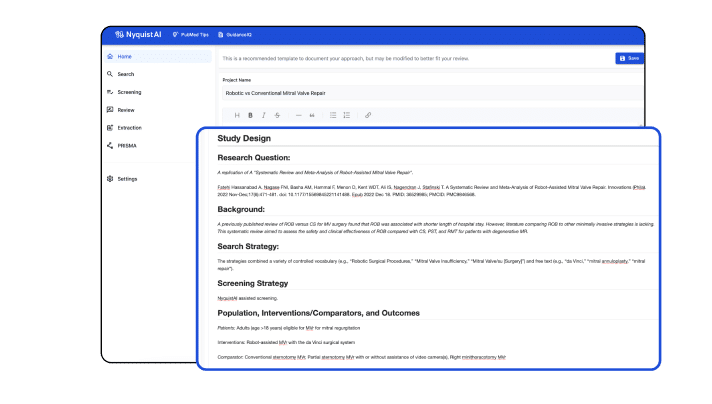Apply strikethrough from the editor toolbar
This screenshot has width=712, height=404.
click(277, 115)
